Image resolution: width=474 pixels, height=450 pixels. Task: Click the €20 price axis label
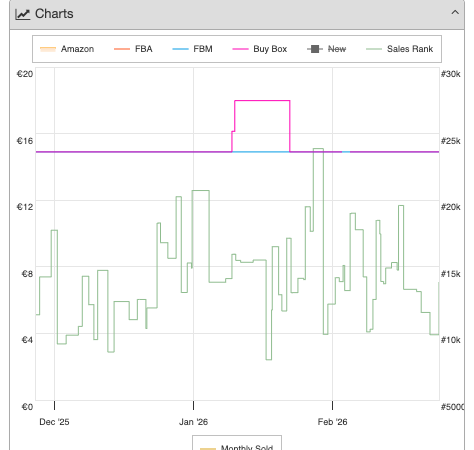(x=25, y=74)
